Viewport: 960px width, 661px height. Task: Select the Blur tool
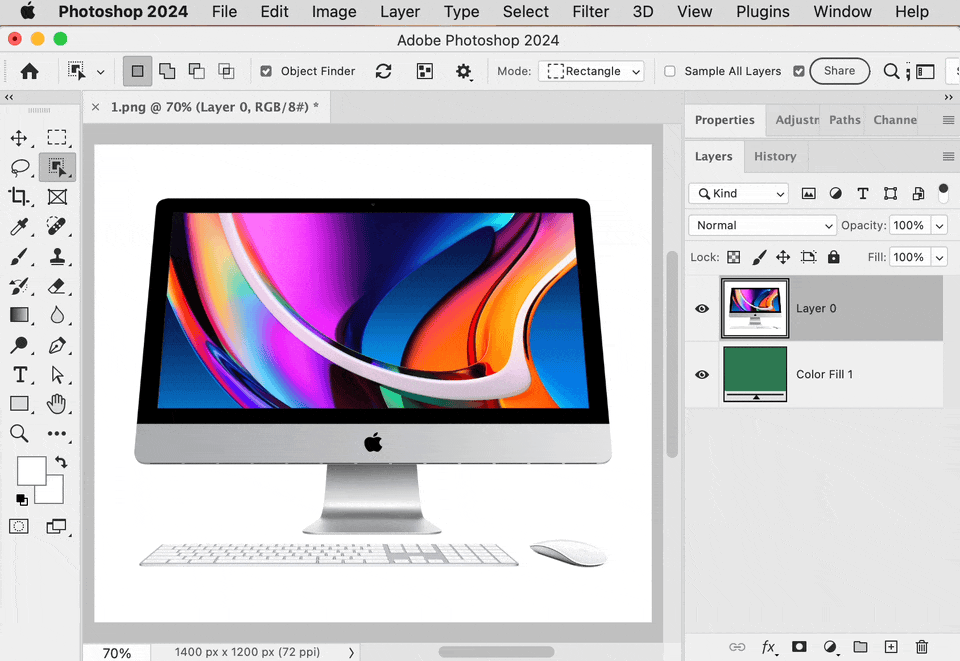57,315
